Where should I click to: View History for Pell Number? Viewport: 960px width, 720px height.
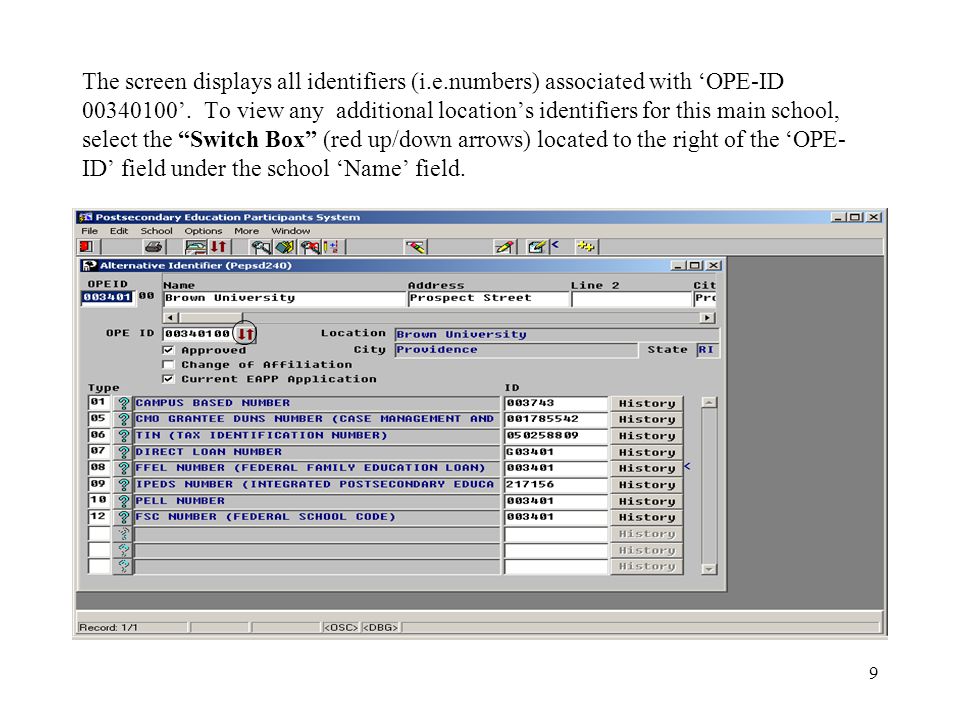[647, 501]
